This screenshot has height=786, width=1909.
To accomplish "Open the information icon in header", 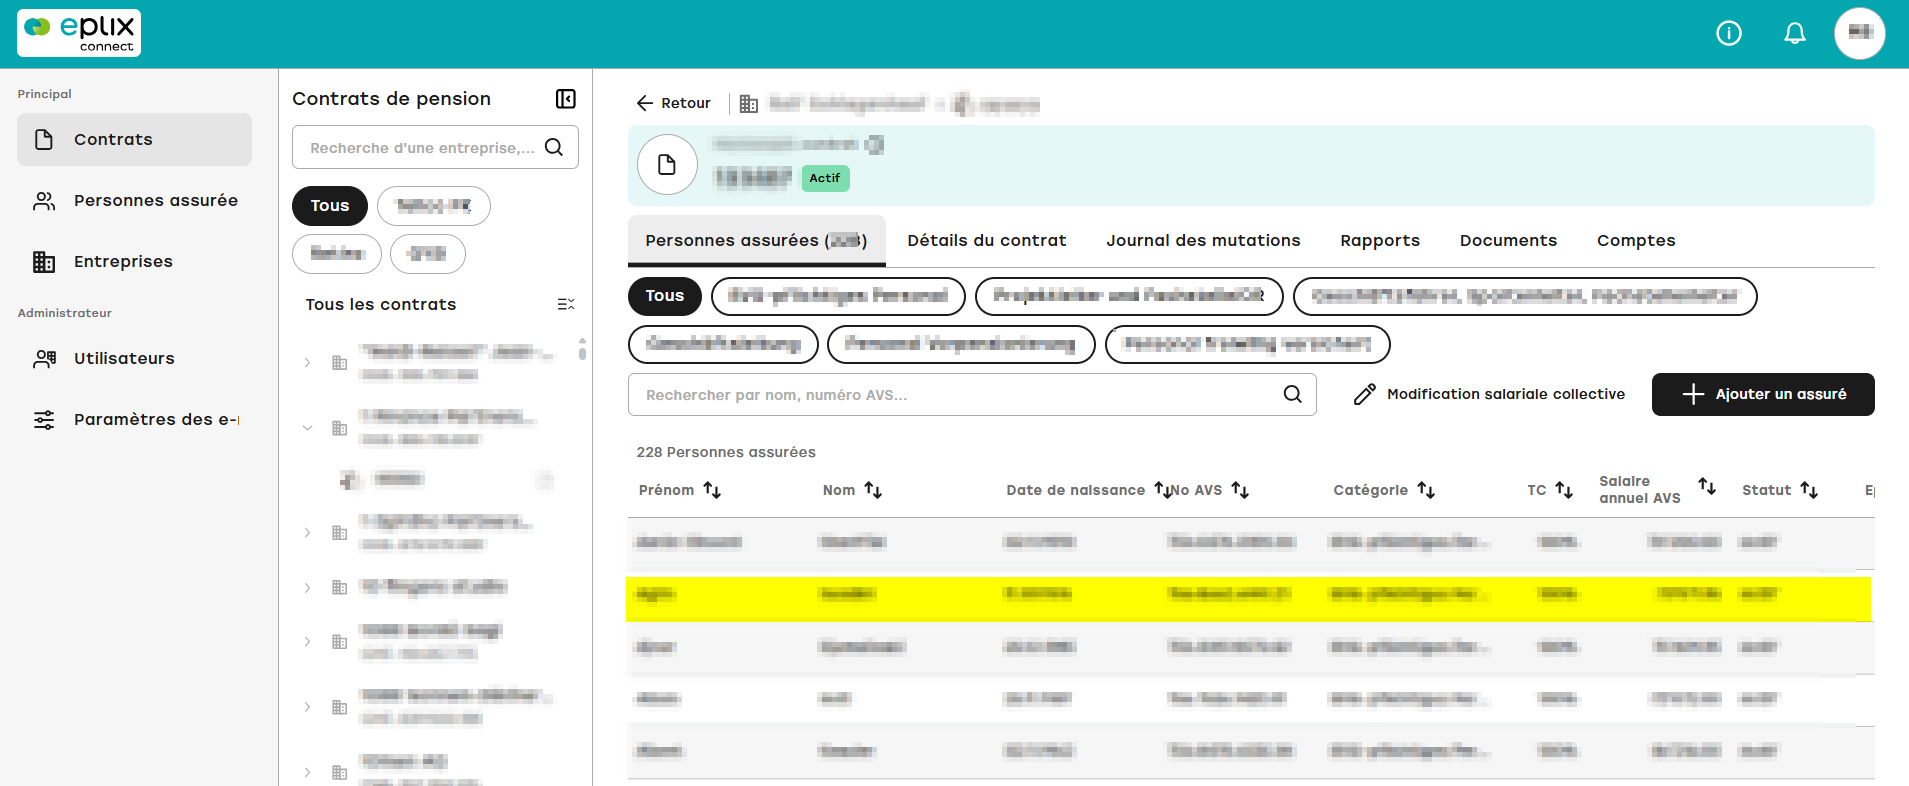I will click(1729, 34).
